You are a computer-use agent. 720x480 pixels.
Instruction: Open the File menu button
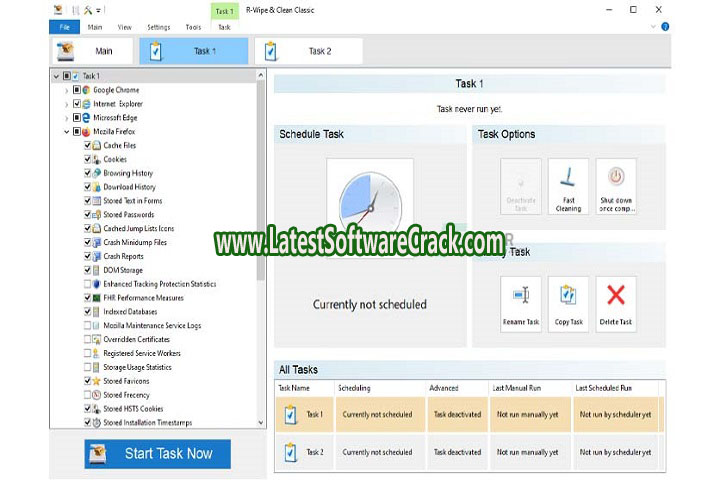point(64,27)
